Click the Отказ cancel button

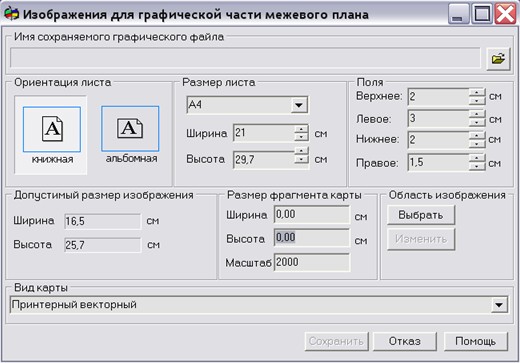(405, 341)
